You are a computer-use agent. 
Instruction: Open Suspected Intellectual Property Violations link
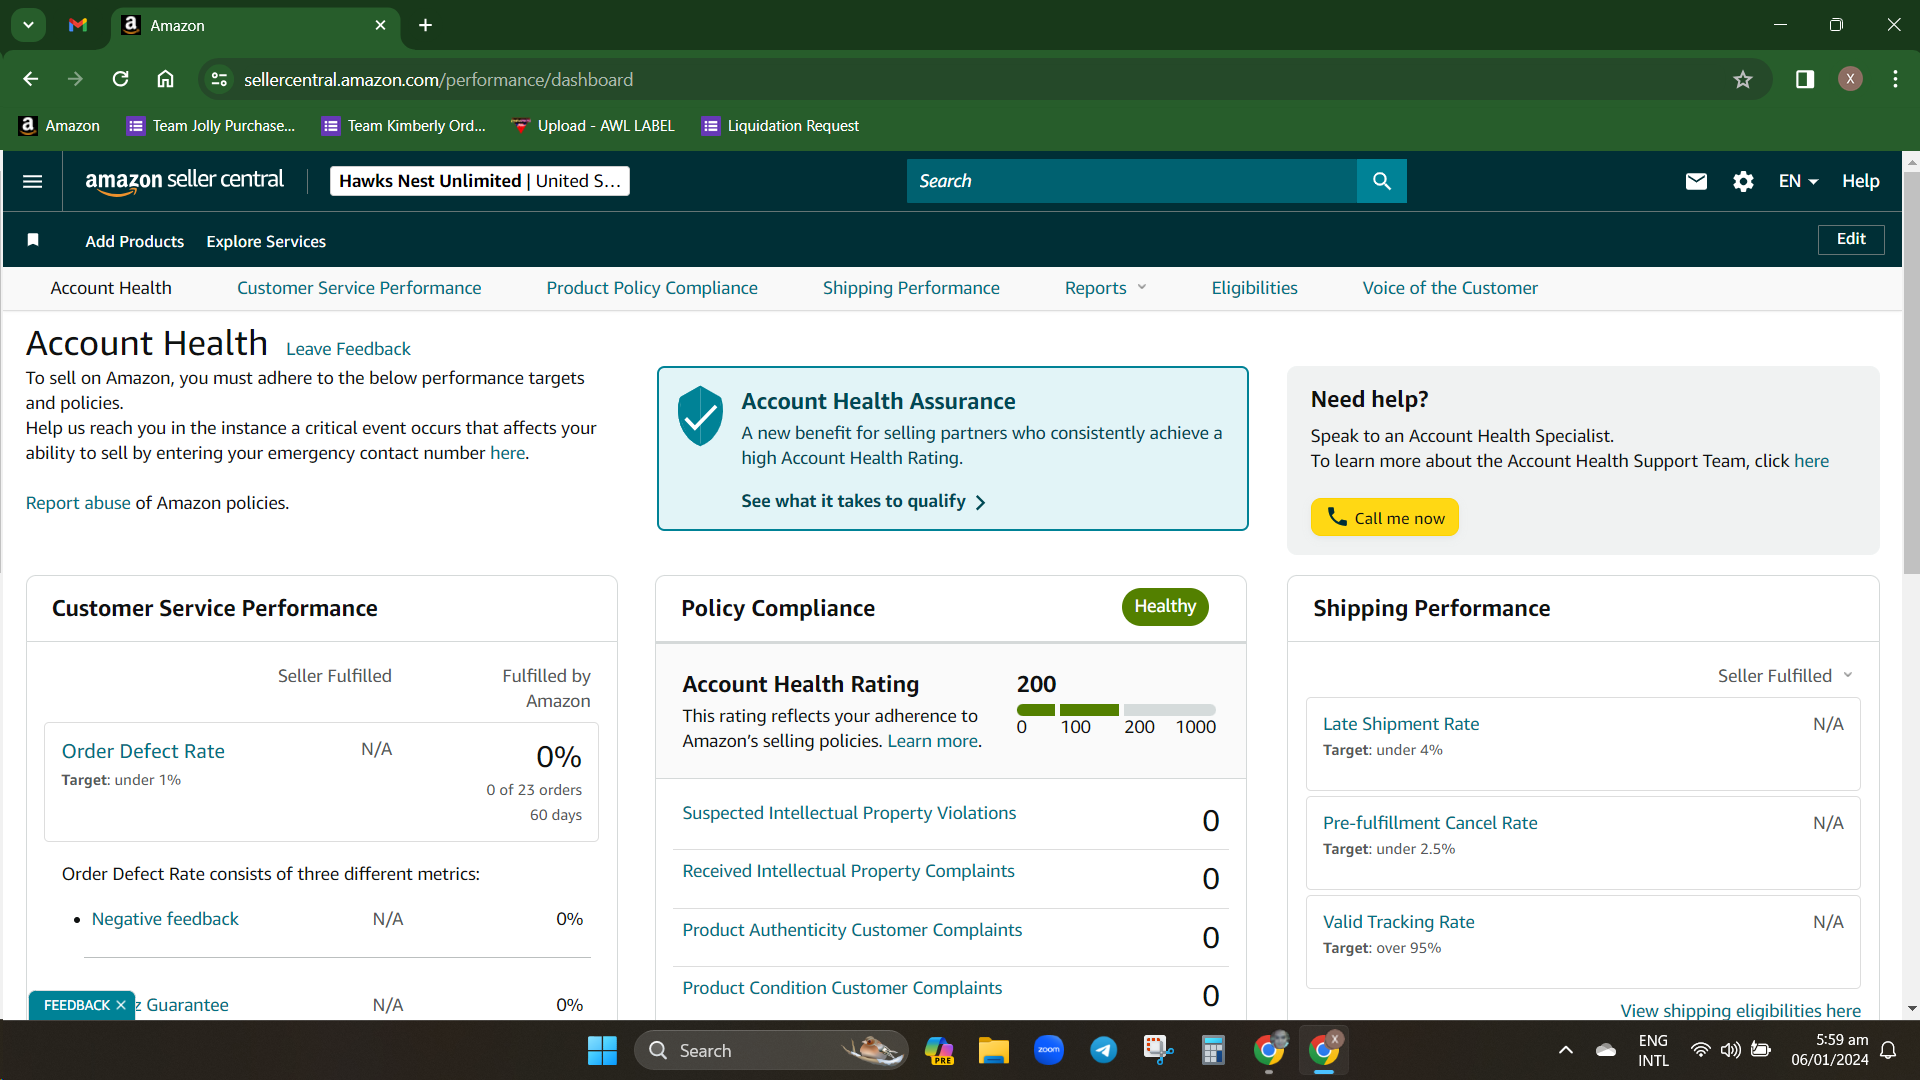[x=849, y=813]
